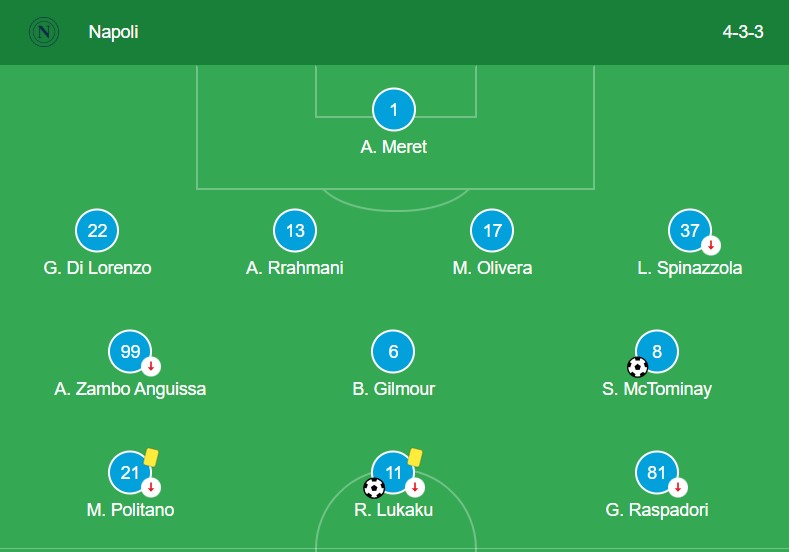The image size is (789, 552).
Task: Click Politano's yellow card icon
Action: pyautogui.click(x=151, y=457)
